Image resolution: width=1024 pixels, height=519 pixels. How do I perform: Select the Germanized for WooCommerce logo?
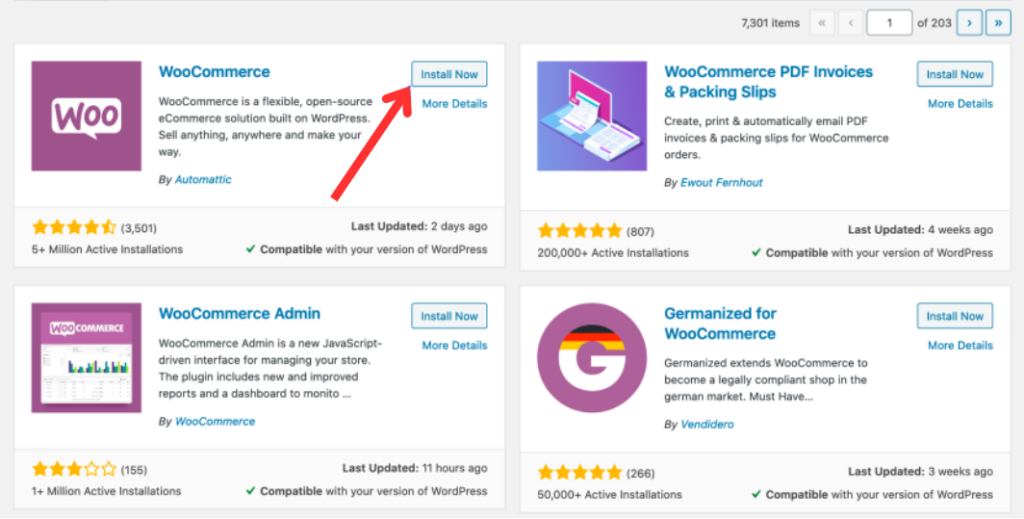[592, 358]
